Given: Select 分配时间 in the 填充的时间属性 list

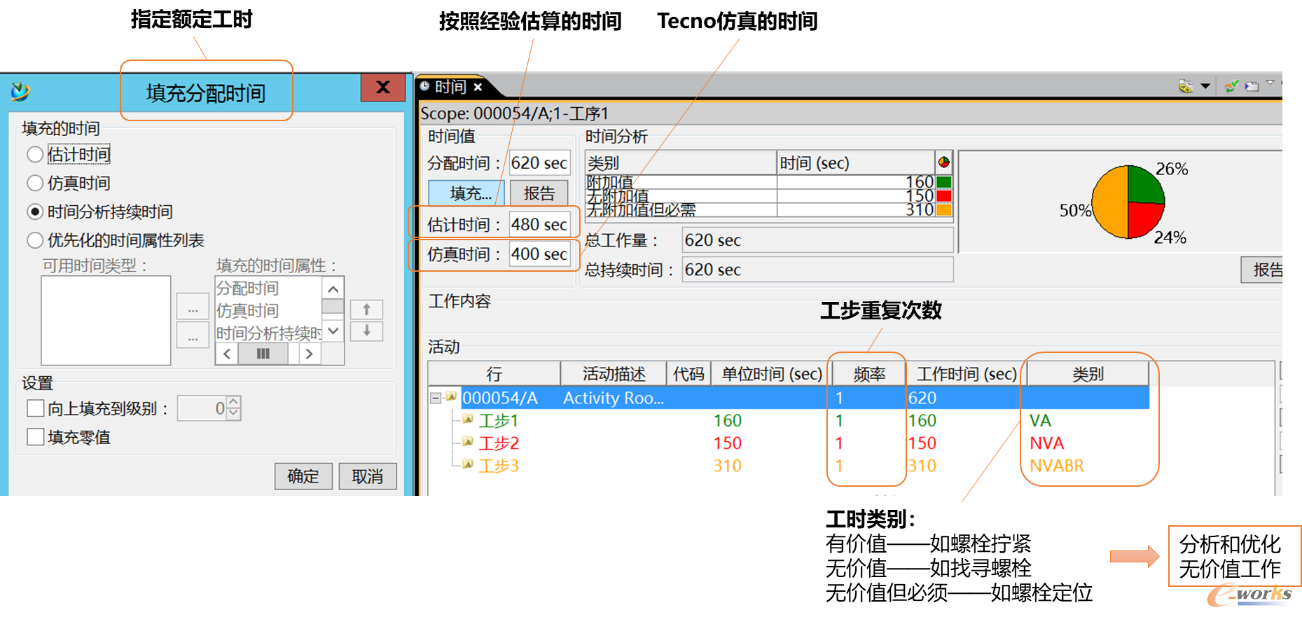Looking at the screenshot, I should [248, 288].
